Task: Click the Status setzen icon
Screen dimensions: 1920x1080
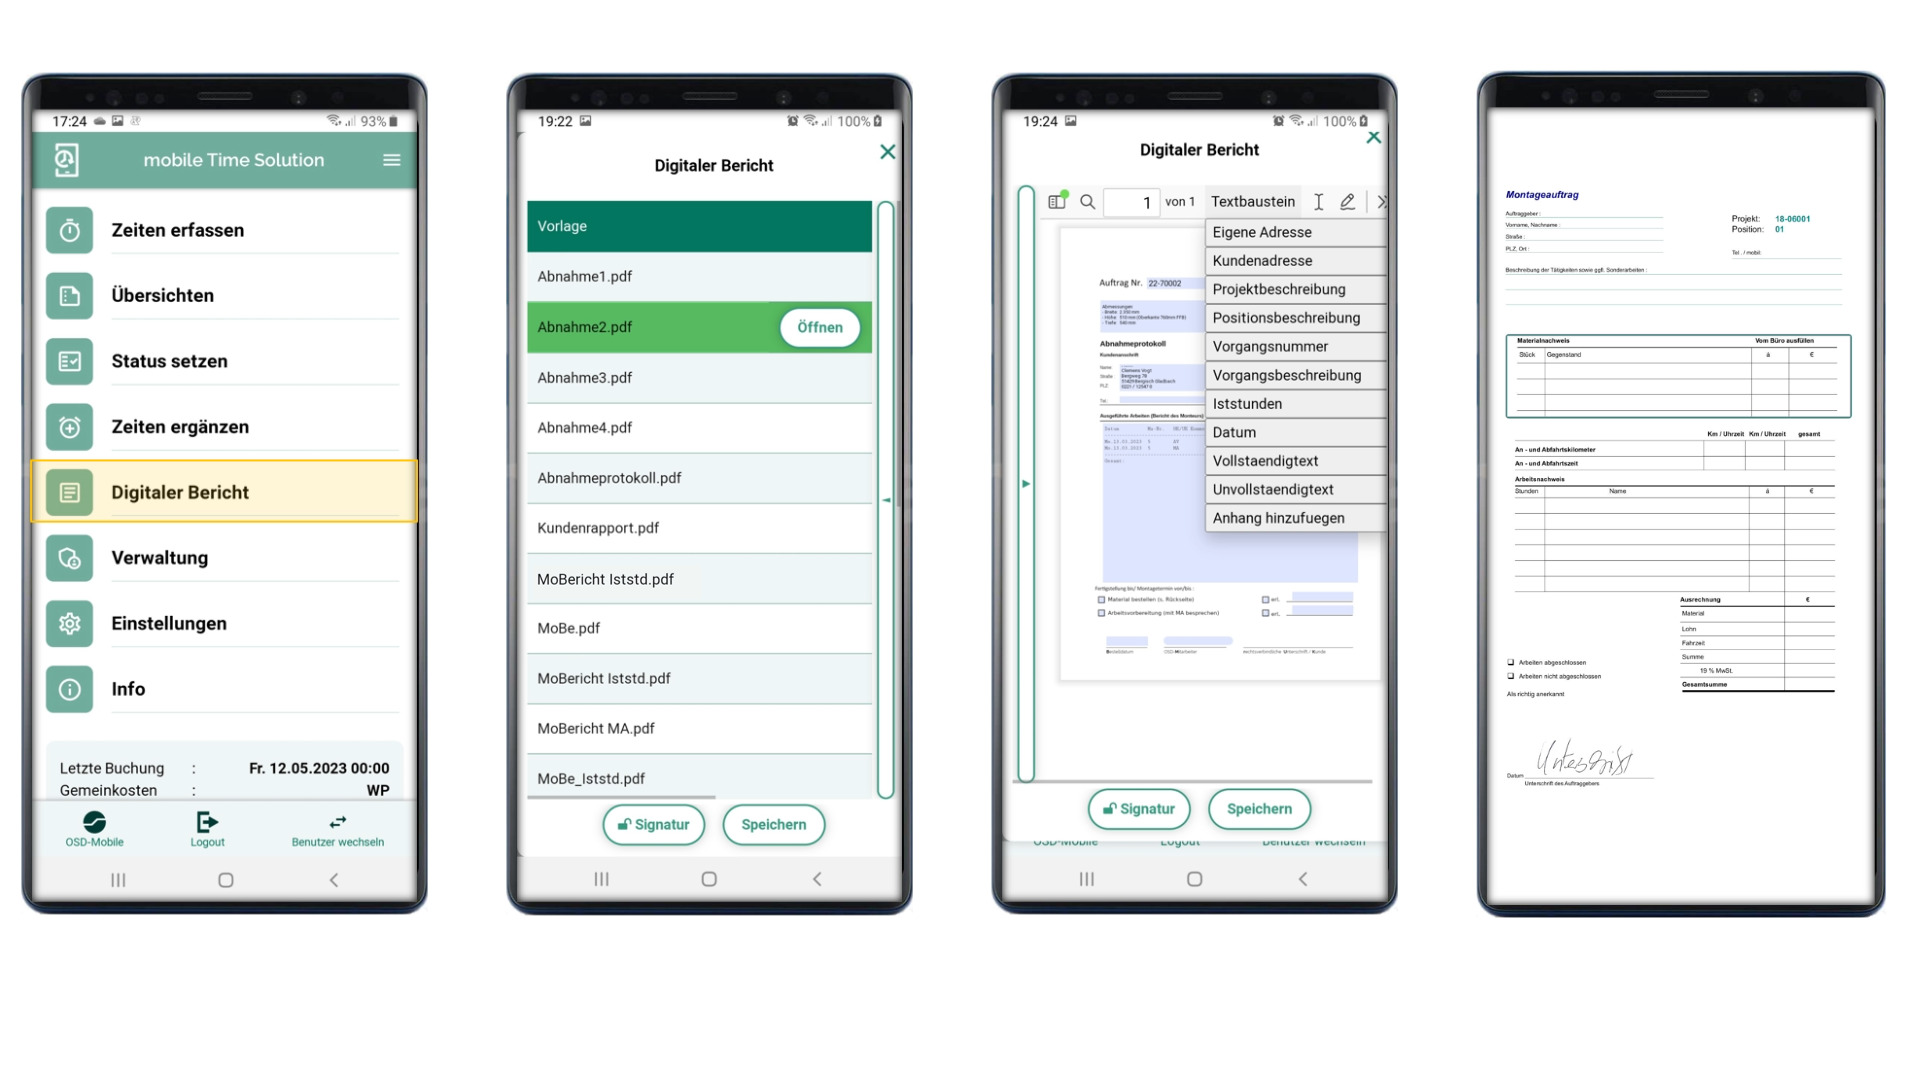Action: [69, 360]
